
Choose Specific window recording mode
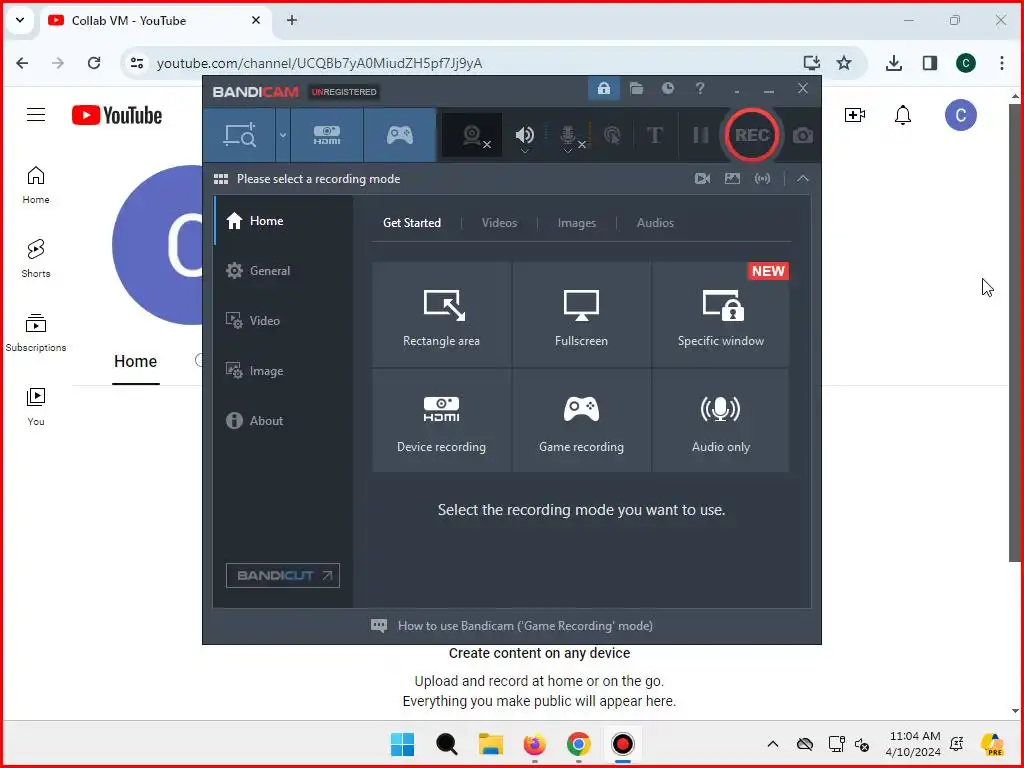coord(720,314)
